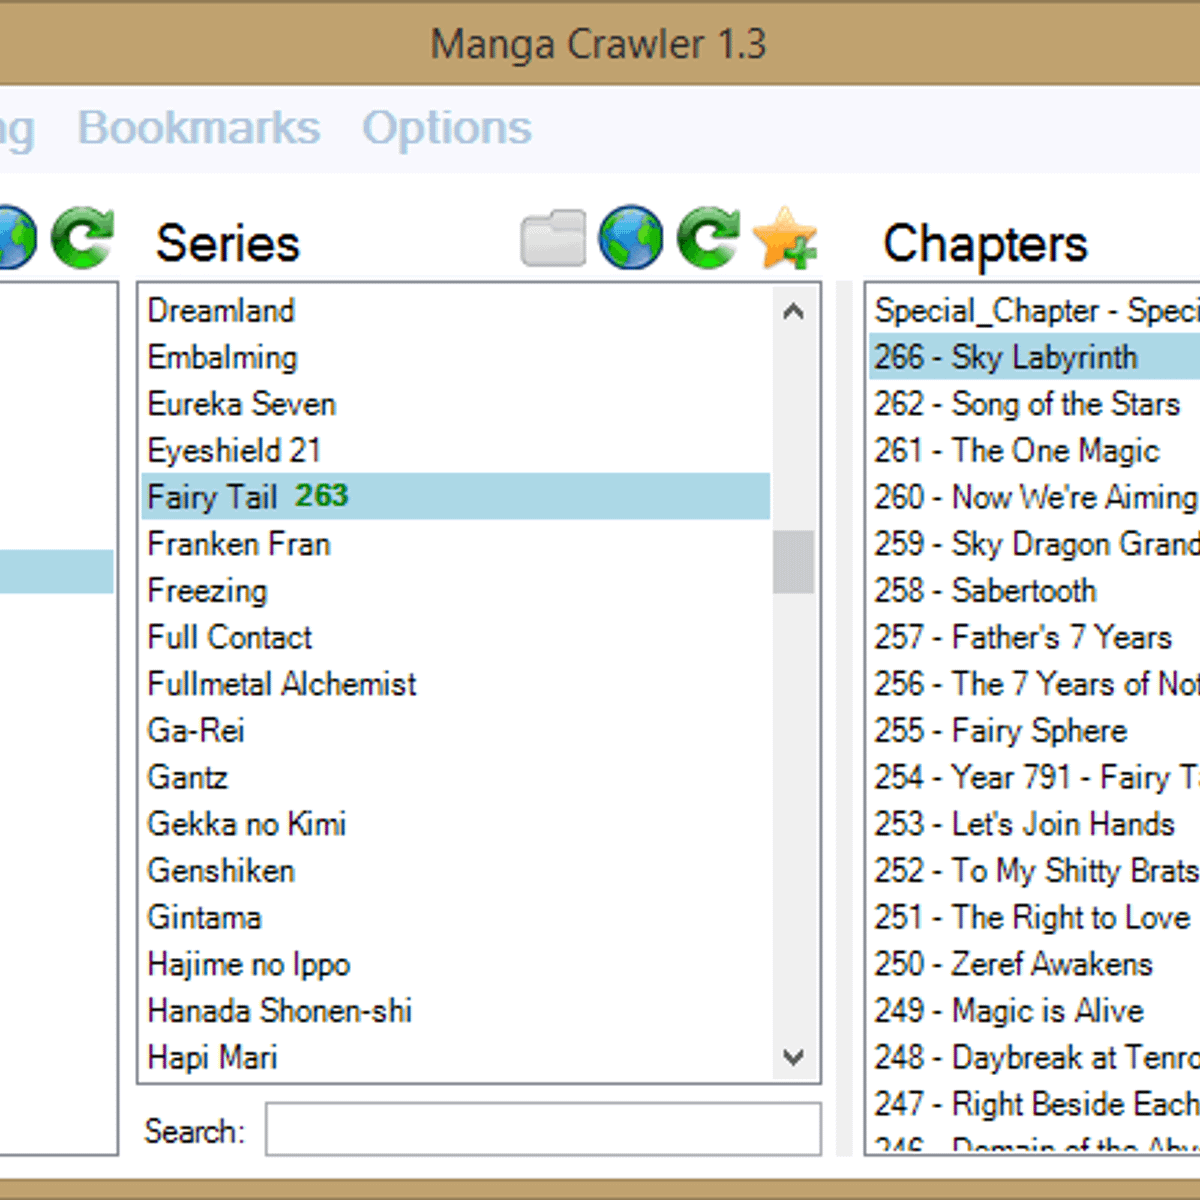Add bookmark with star plus icon
Screen dimensions: 1200x1200
click(x=785, y=239)
